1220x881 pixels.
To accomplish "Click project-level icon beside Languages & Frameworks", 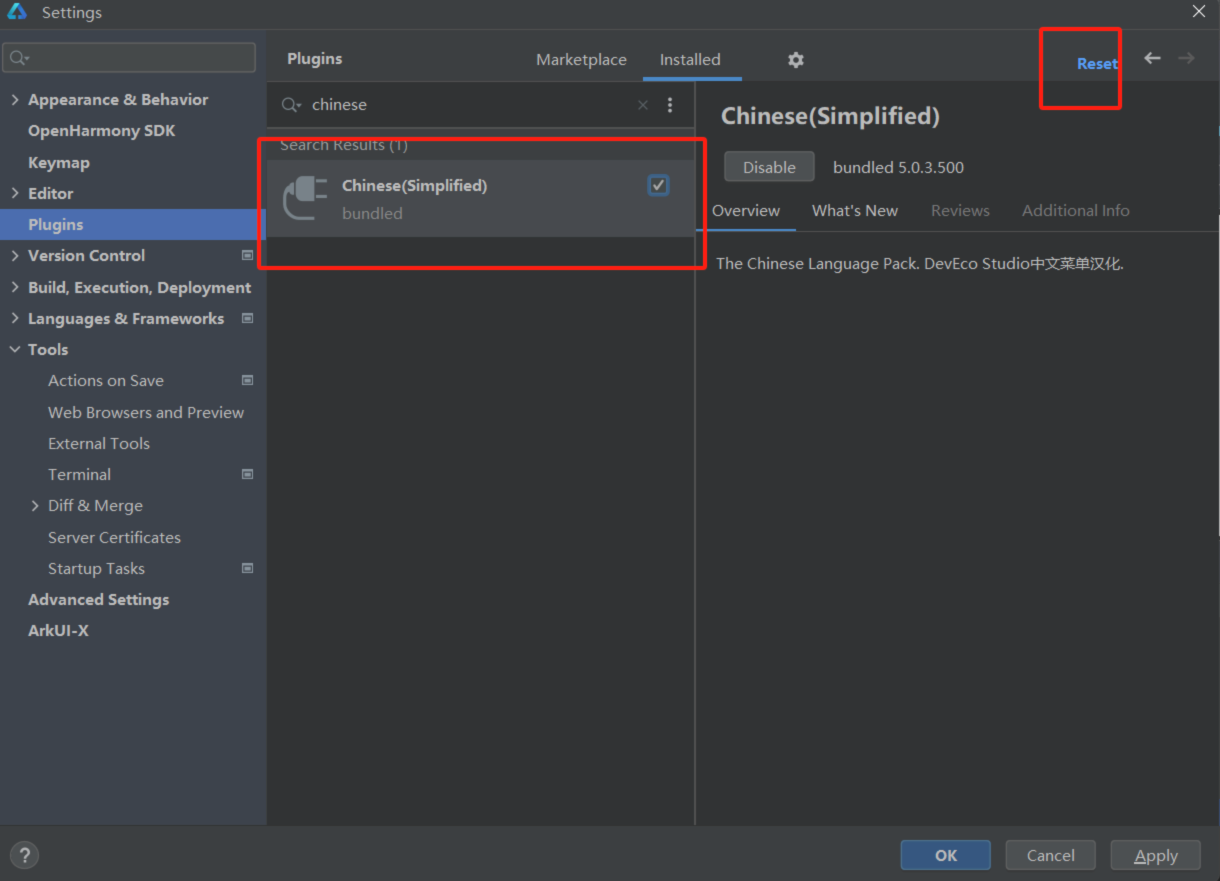I will tap(248, 319).
